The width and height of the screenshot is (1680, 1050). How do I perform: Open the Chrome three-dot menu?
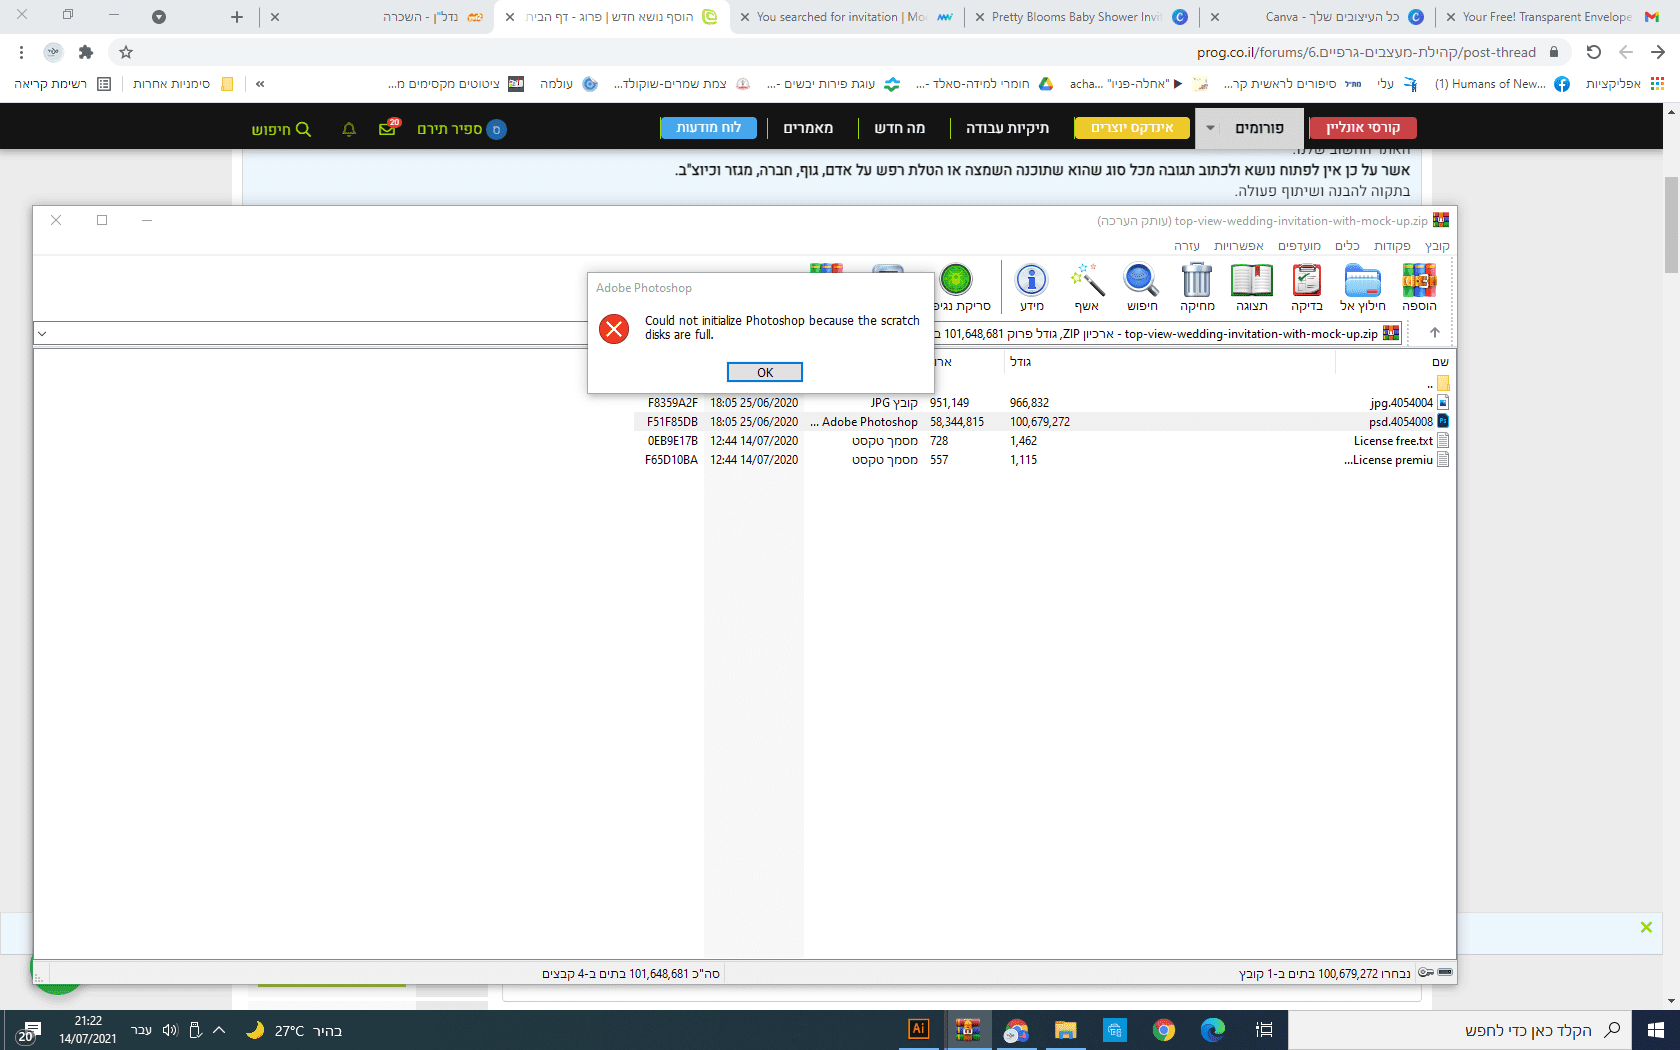[x=21, y=52]
